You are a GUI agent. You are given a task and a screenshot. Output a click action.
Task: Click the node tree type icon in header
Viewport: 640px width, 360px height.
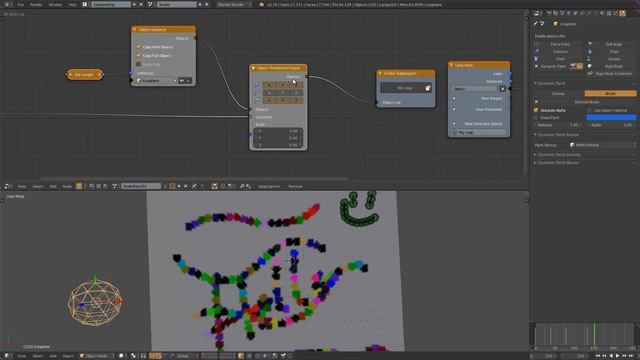[x=79, y=186]
